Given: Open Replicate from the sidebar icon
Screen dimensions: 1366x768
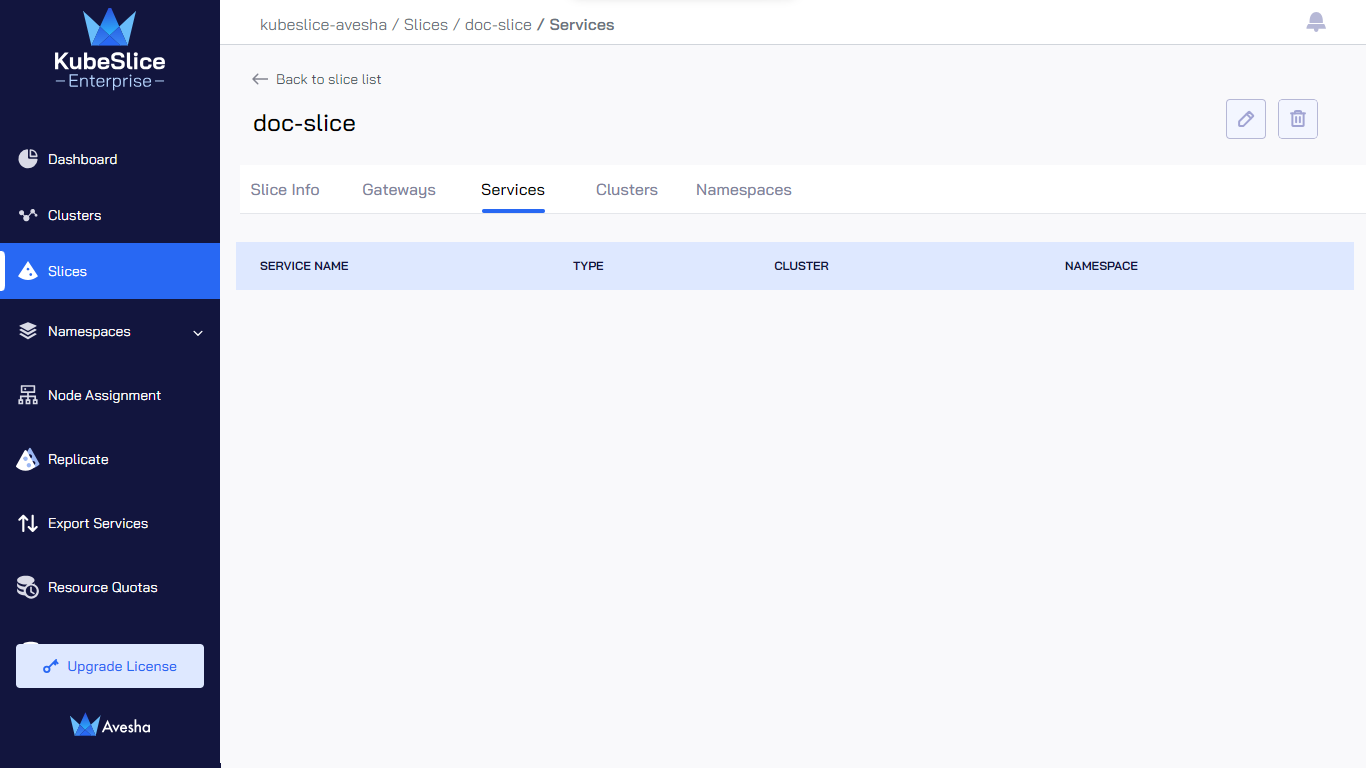Looking at the screenshot, I should tap(28, 459).
